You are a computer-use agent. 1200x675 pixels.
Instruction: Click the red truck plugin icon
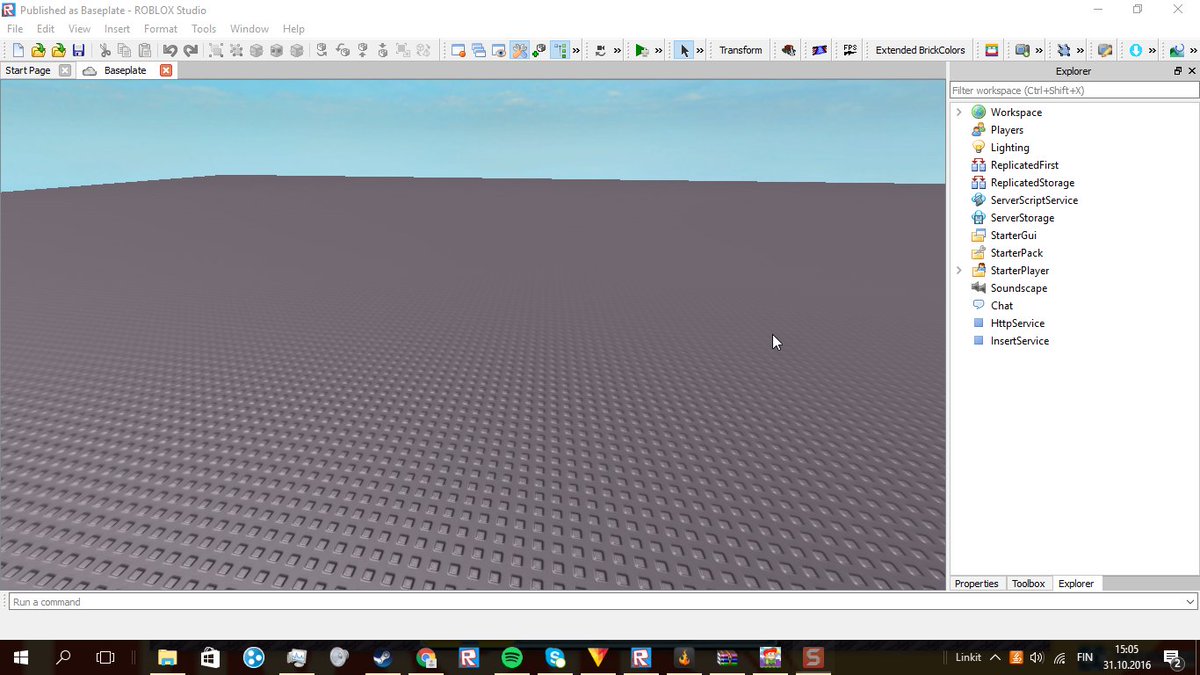pyautogui.click(x=788, y=50)
